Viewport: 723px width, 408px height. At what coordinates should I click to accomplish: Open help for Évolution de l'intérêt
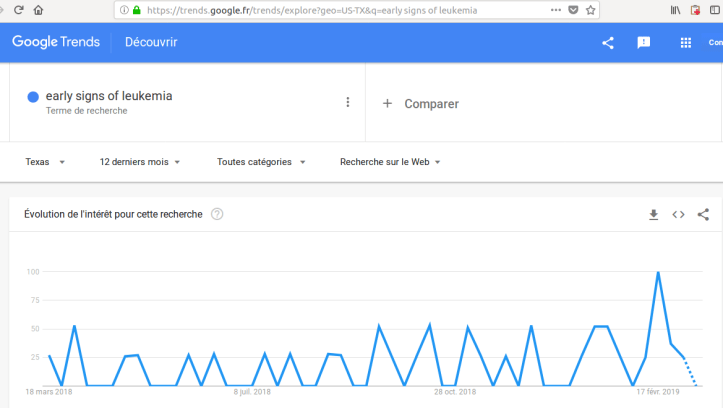(217, 214)
